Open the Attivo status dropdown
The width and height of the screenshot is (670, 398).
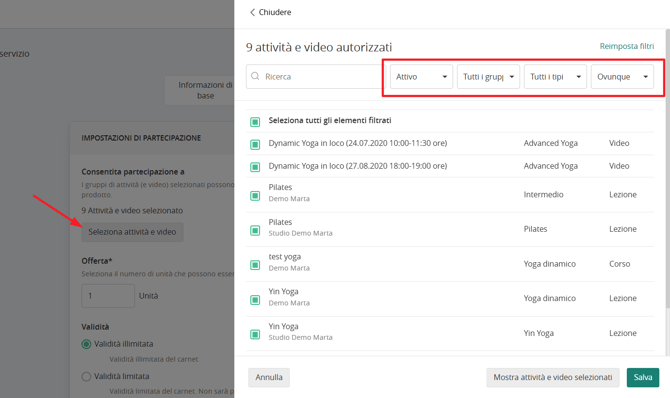tap(421, 77)
